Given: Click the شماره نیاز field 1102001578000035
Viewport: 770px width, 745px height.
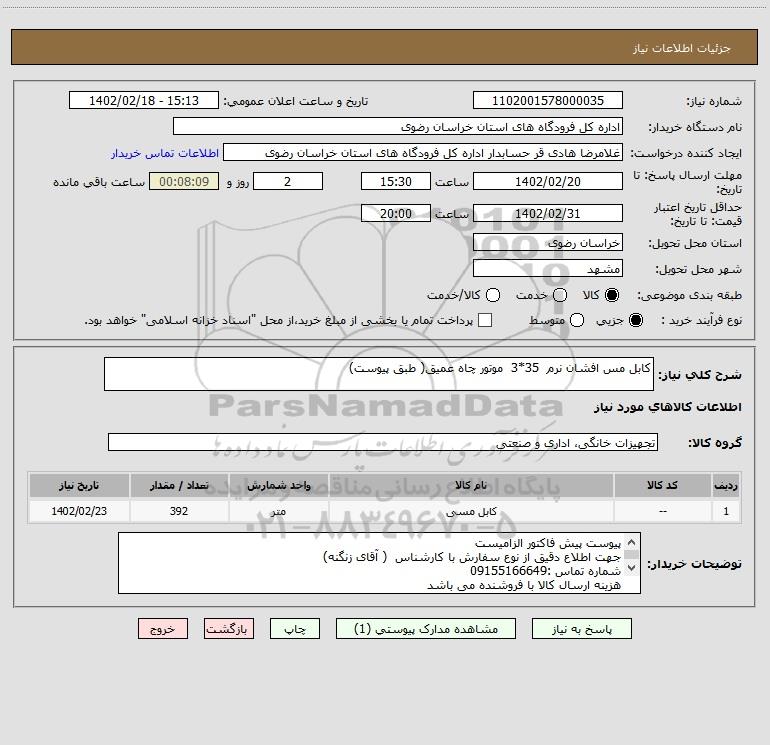Looking at the screenshot, I should [548, 100].
